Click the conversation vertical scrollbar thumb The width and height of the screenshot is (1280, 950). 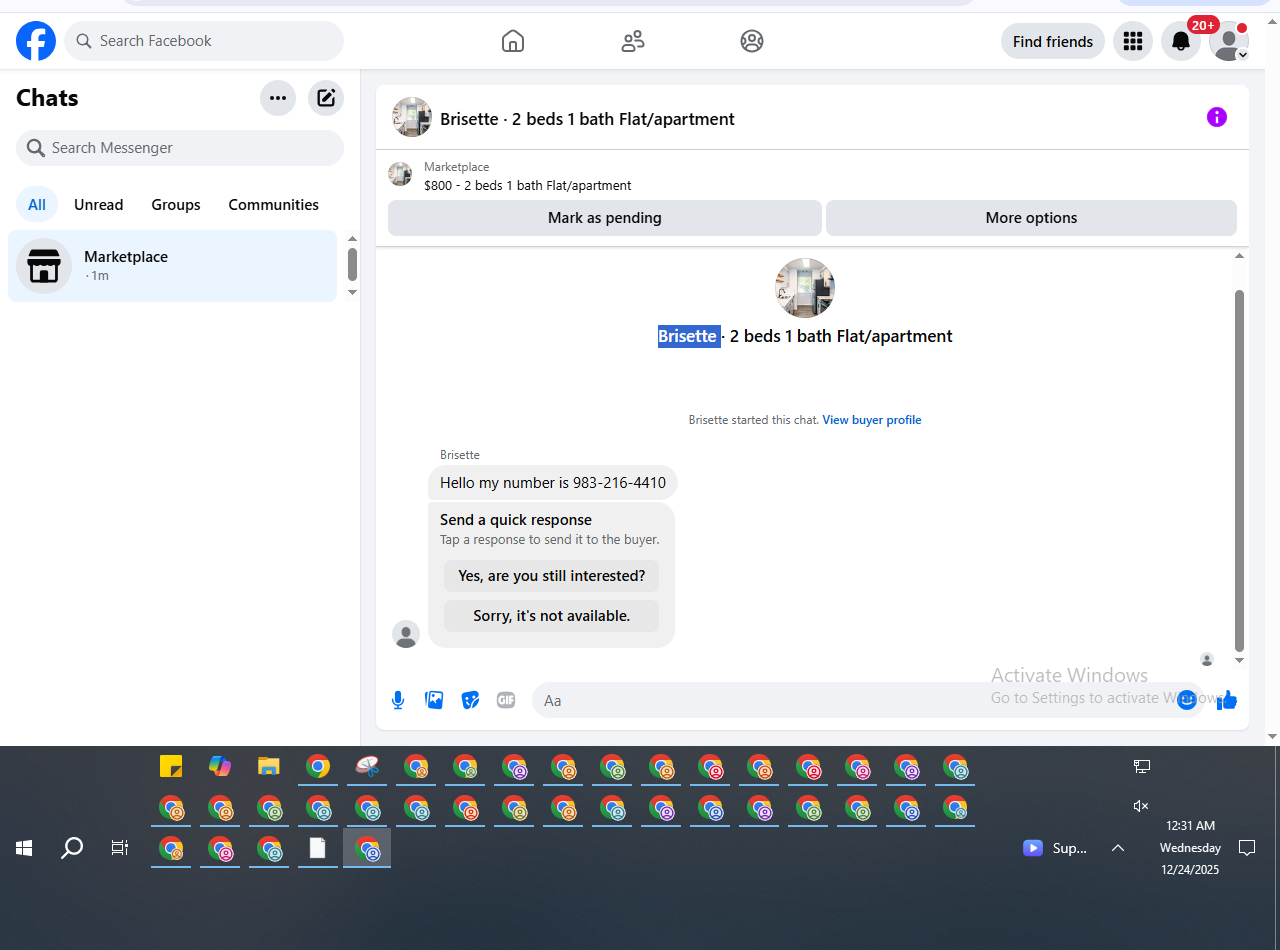click(x=1240, y=470)
